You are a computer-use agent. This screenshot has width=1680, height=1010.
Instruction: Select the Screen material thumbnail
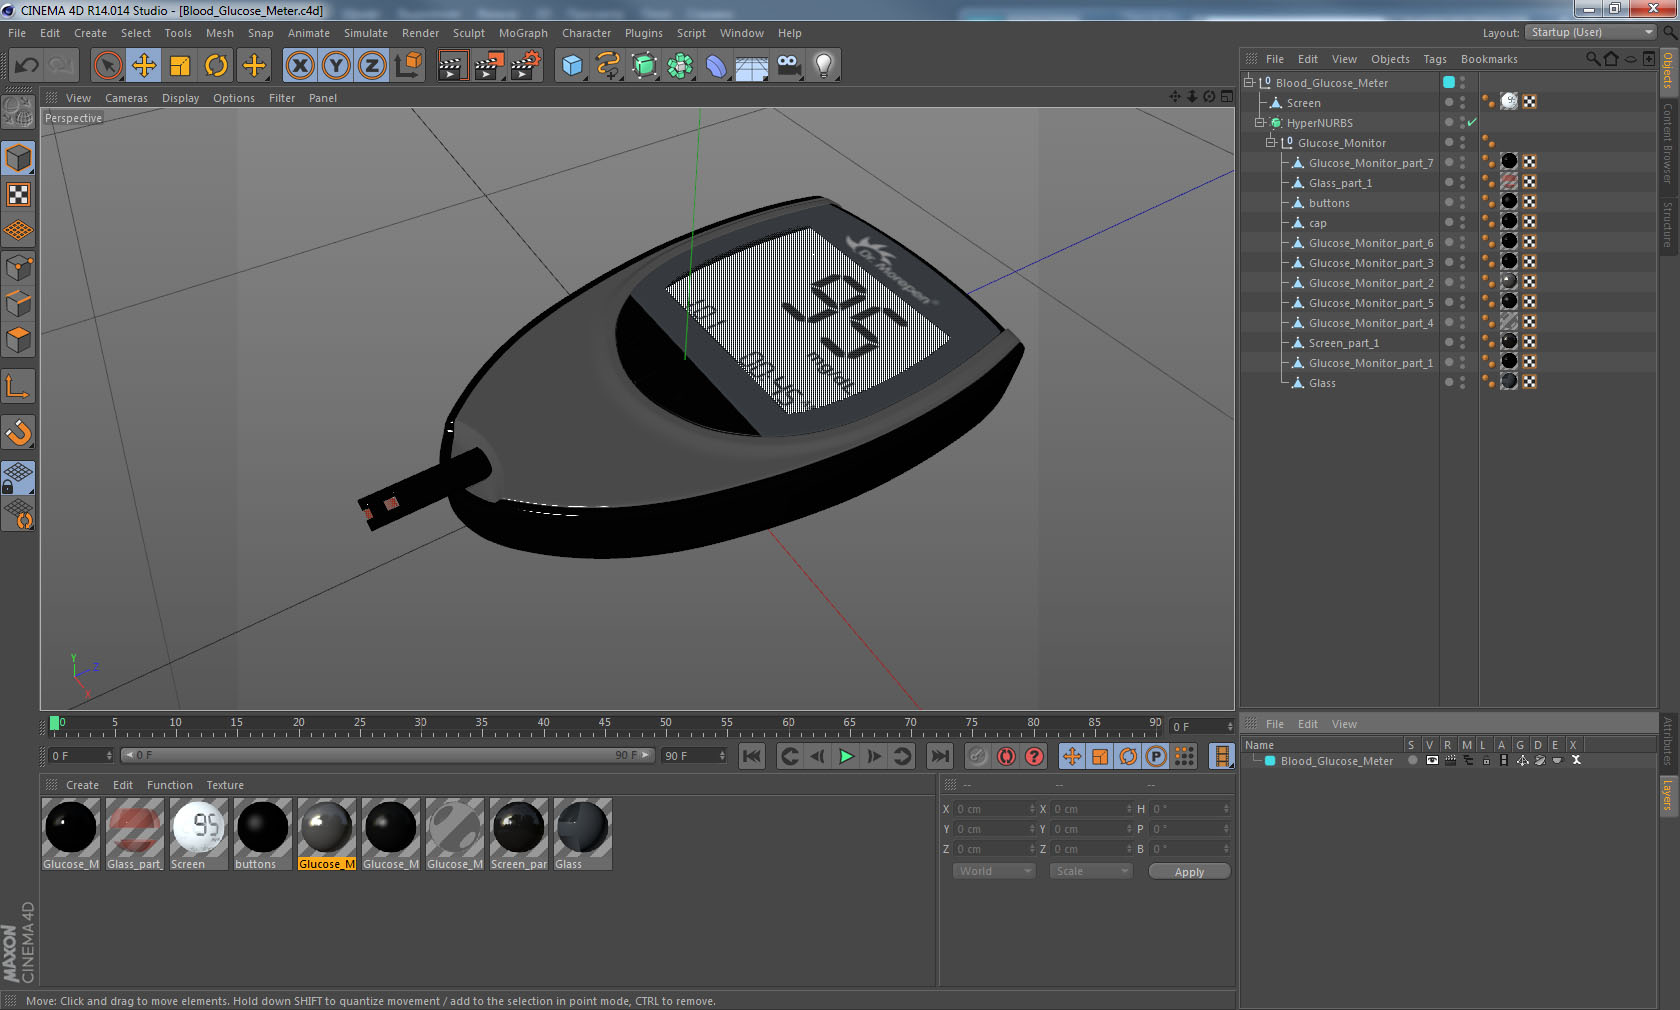[x=199, y=827]
